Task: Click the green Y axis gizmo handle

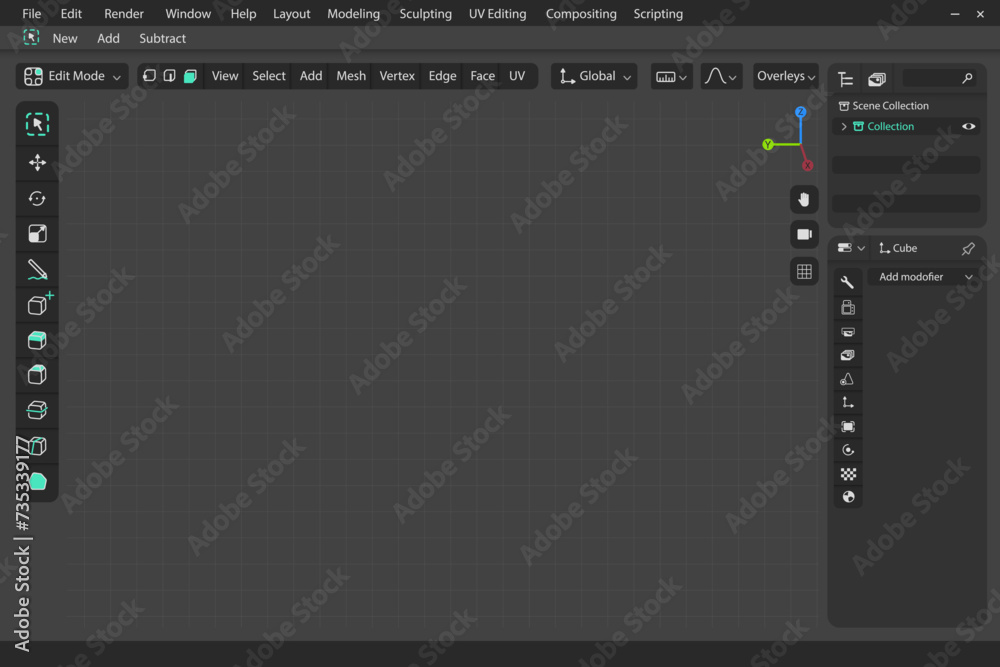Action: click(x=768, y=145)
